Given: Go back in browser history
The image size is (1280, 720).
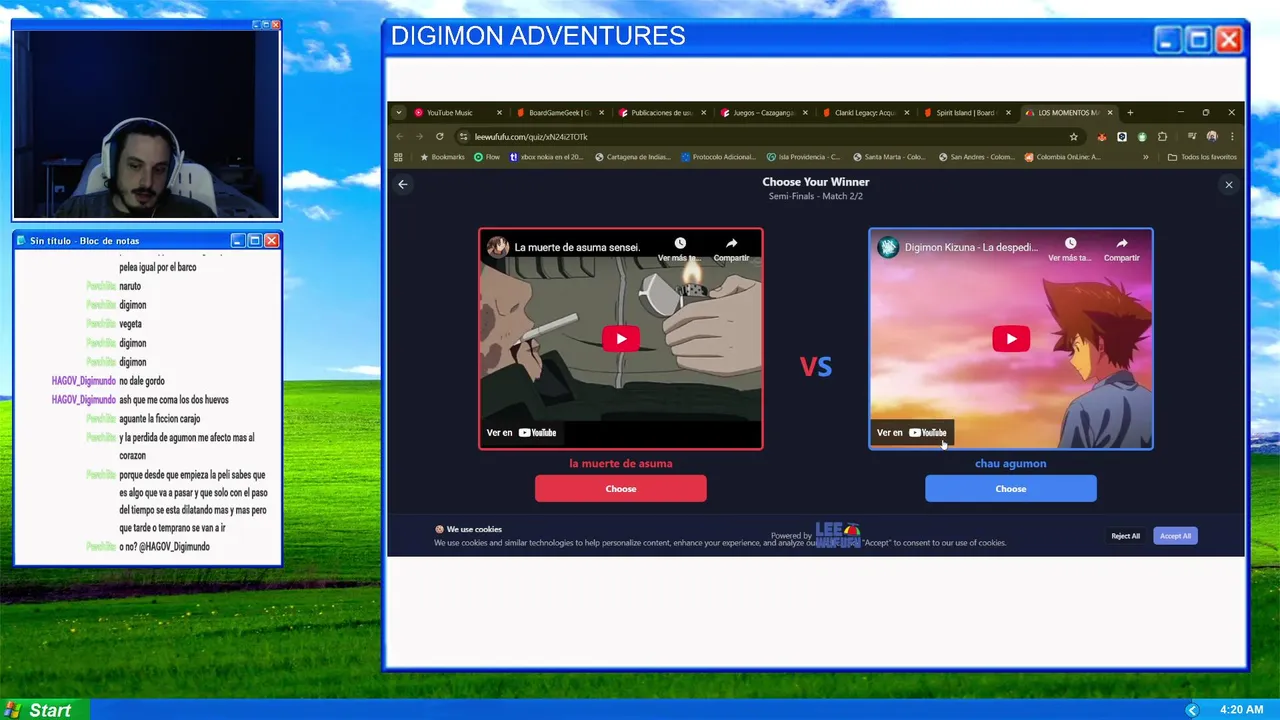Looking at the screenshot, I should [400, 136].
